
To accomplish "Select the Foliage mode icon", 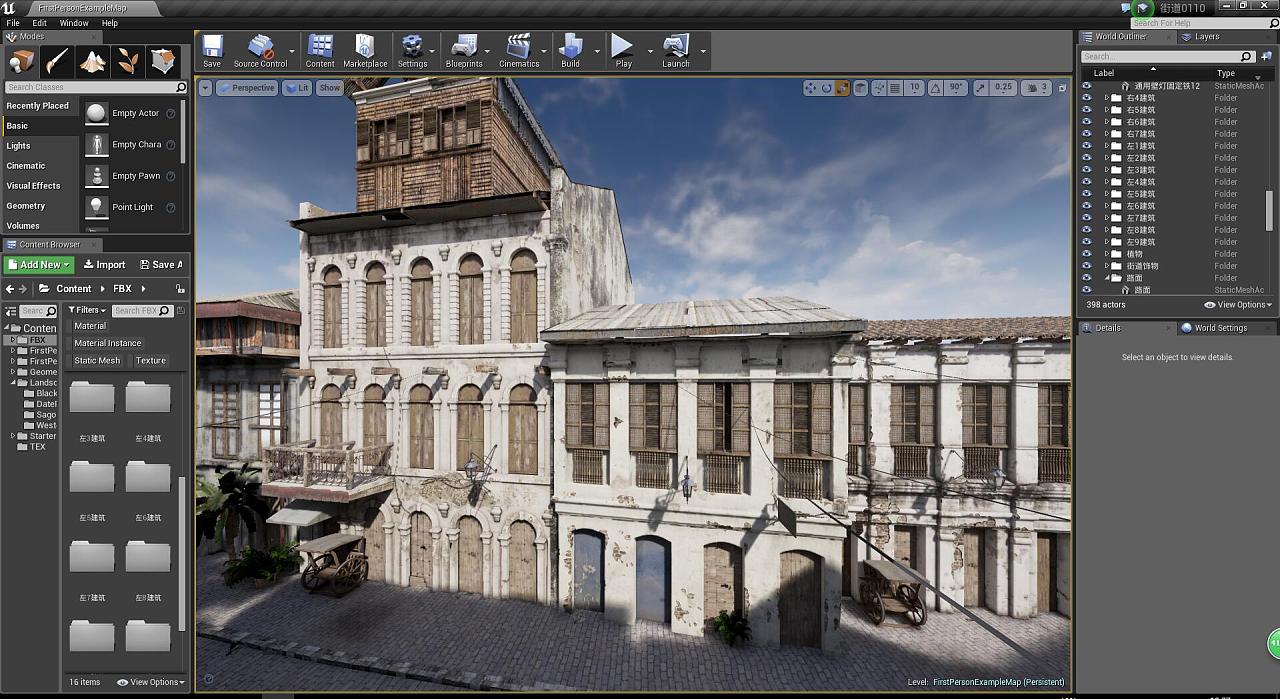I will click(x=128, y=62).
